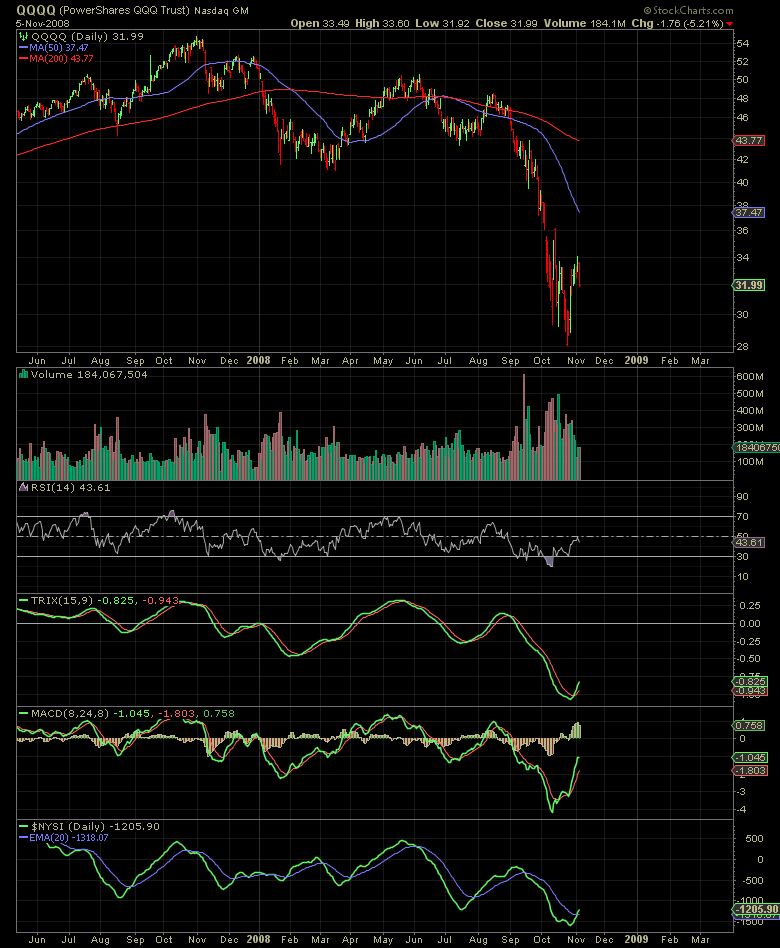Click the 'Low 31.92' value in header
This screenshot has height=948, width=780.
443,24
